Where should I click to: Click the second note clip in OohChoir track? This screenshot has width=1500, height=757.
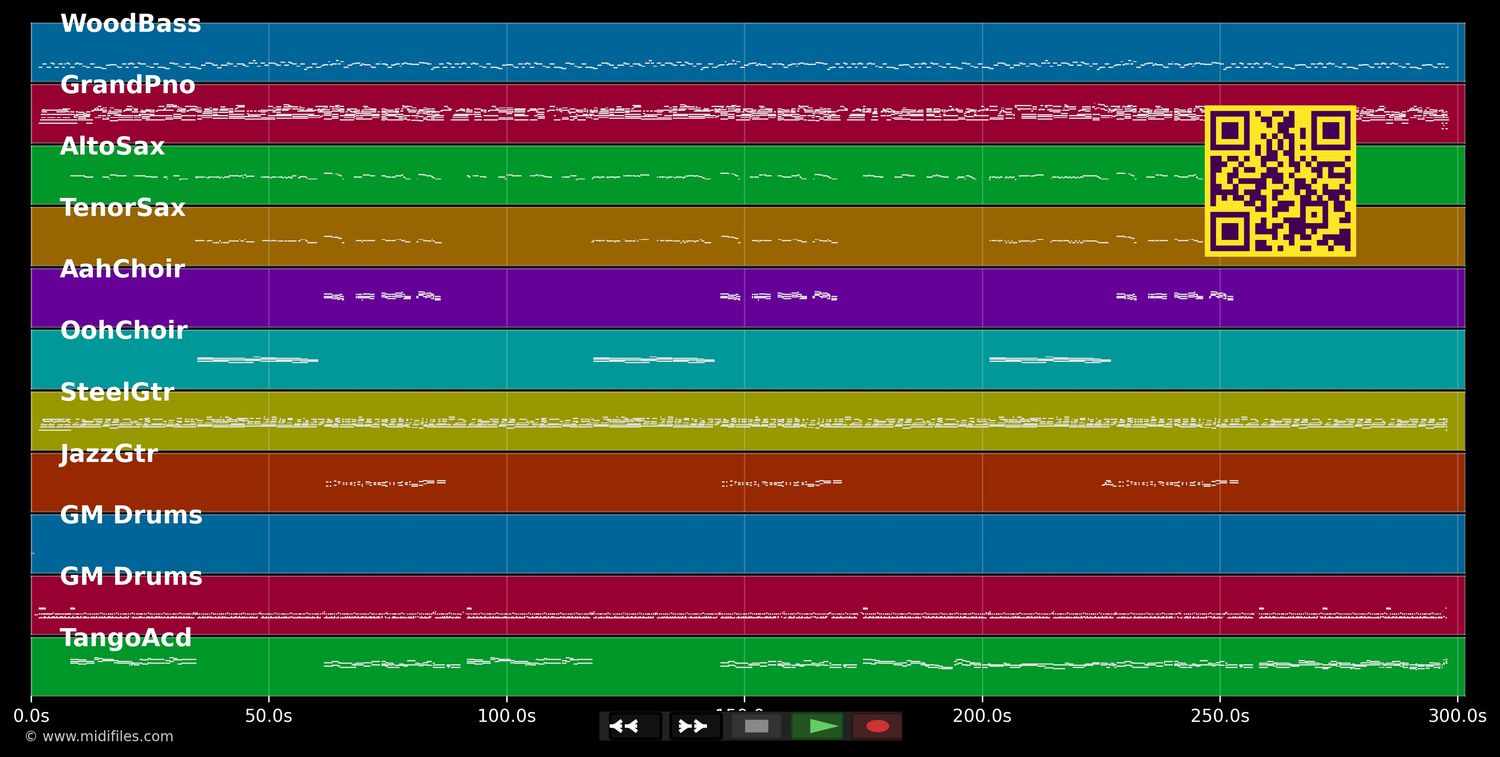(653, 360)
